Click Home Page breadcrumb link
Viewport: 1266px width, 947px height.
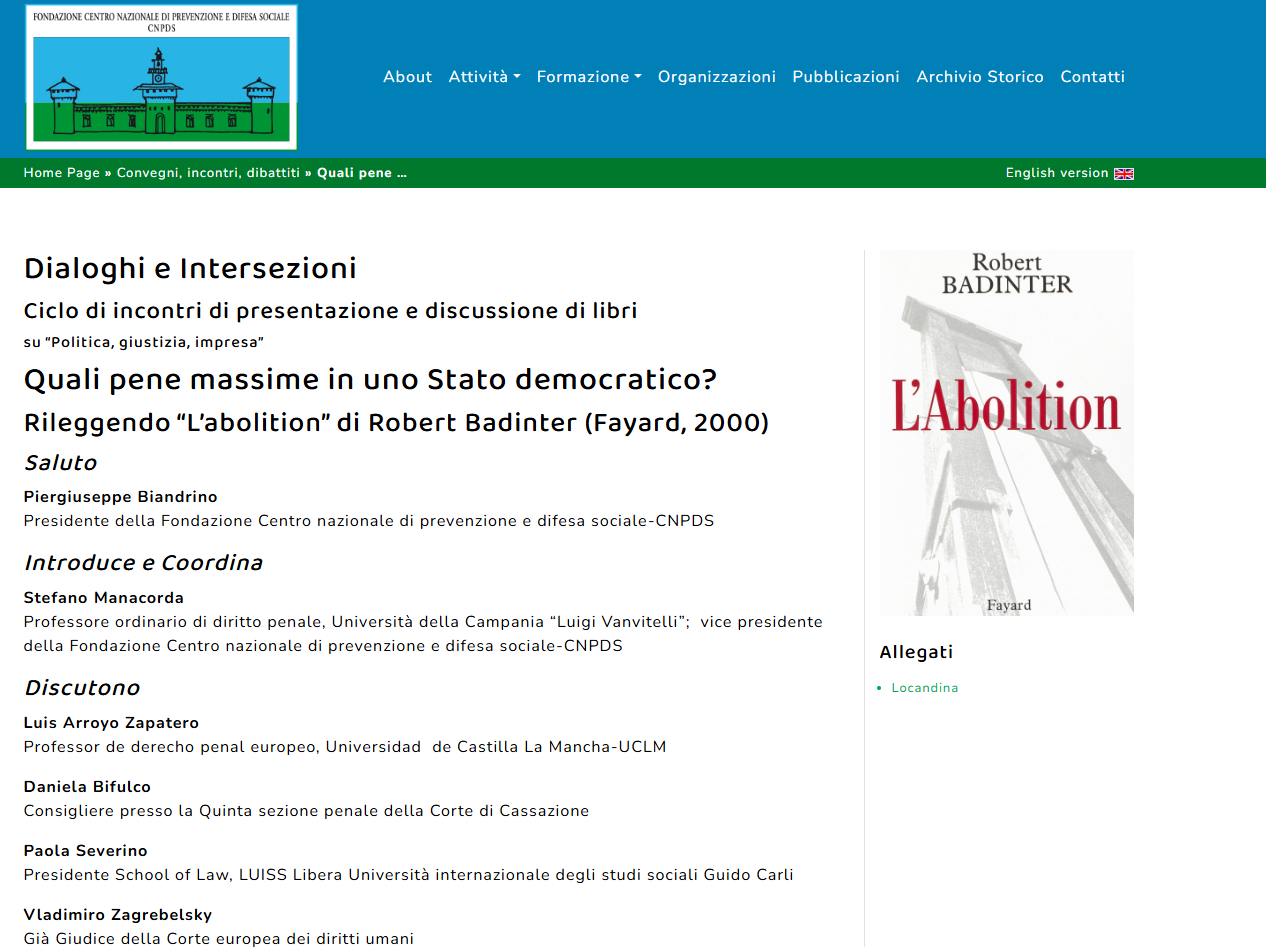click(62, 173)
